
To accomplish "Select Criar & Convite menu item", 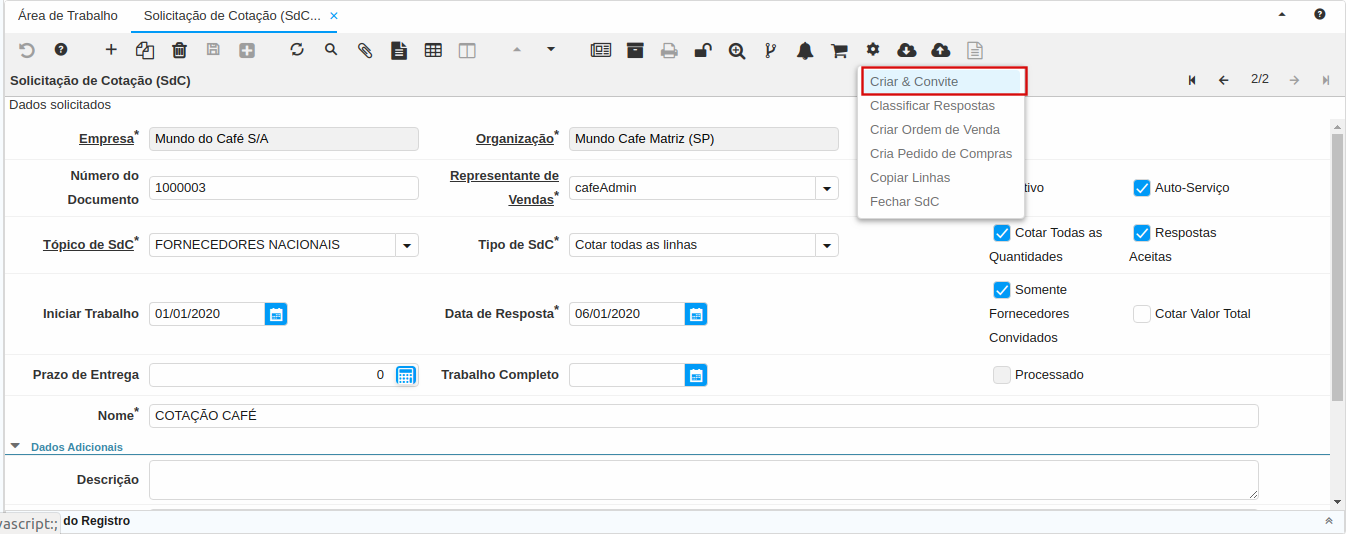I will click(914, 82).
